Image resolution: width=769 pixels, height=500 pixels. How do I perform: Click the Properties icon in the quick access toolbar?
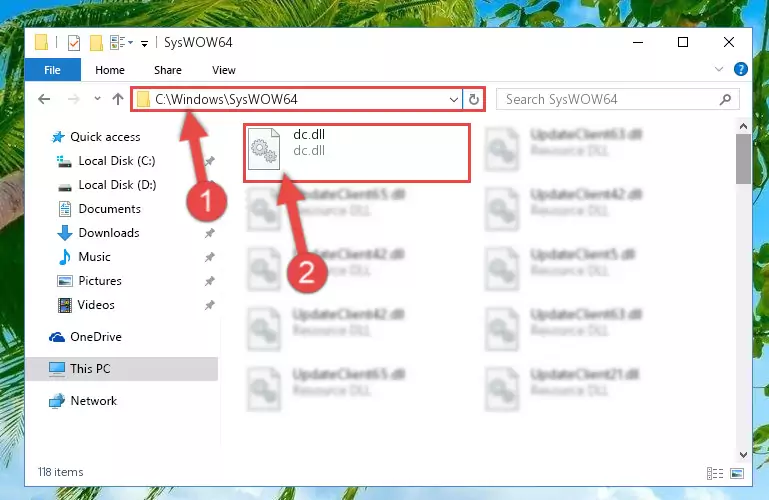[74, 43]
